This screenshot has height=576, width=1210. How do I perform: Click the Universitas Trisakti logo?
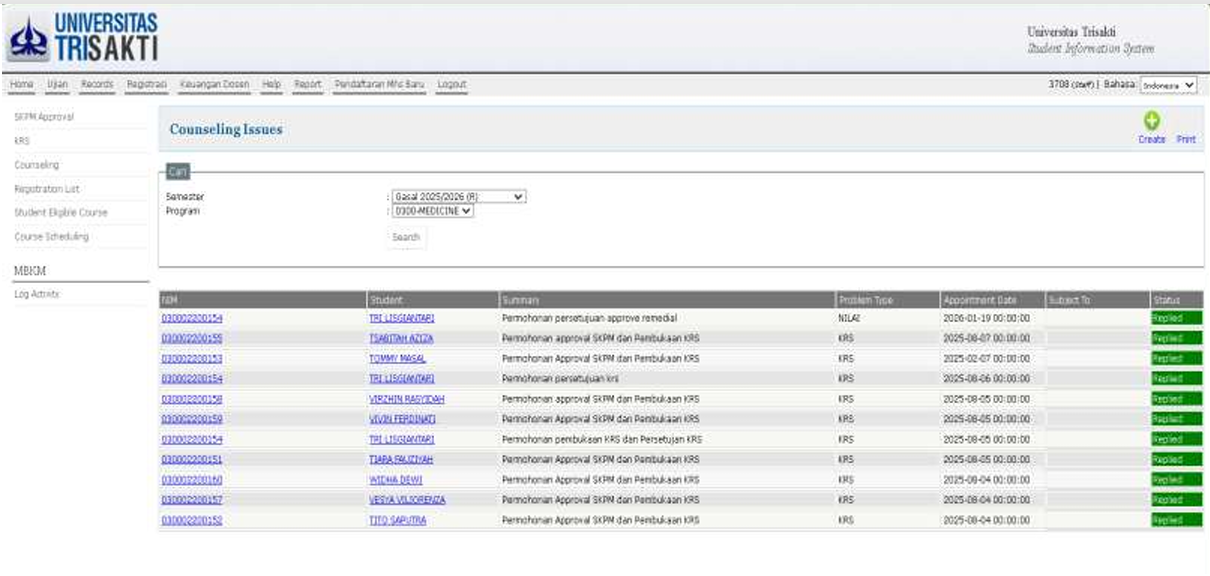83,38
